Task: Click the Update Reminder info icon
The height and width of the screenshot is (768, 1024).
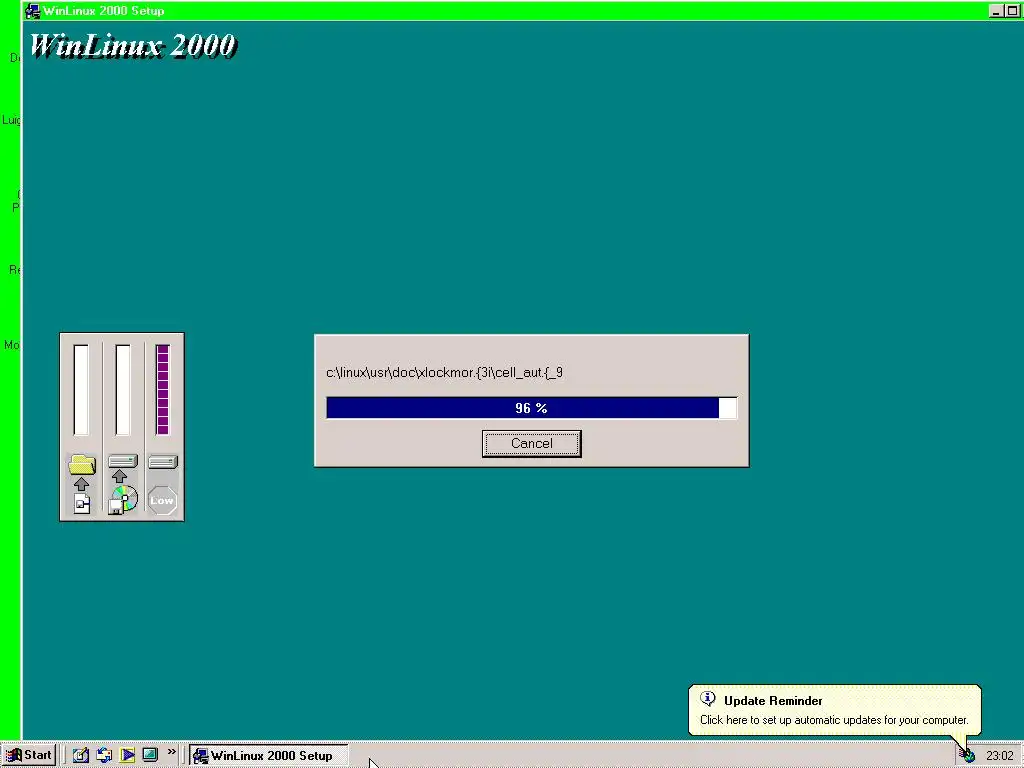Action: tap(708, 699)
